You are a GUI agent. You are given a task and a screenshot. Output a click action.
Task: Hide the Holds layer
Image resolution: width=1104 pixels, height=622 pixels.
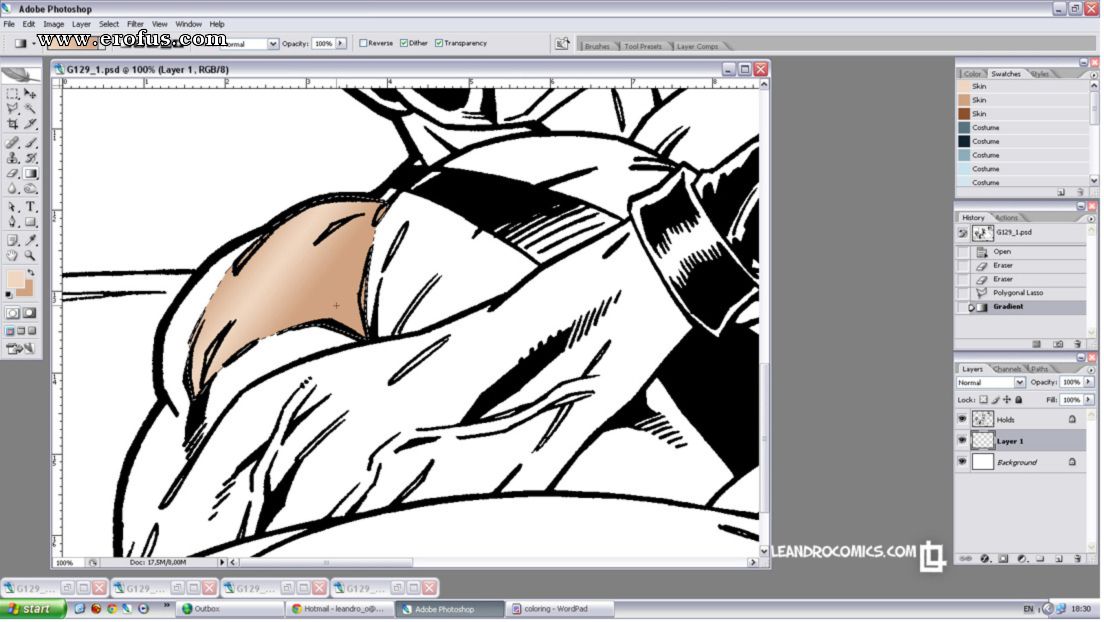click(x=962, y=419)
